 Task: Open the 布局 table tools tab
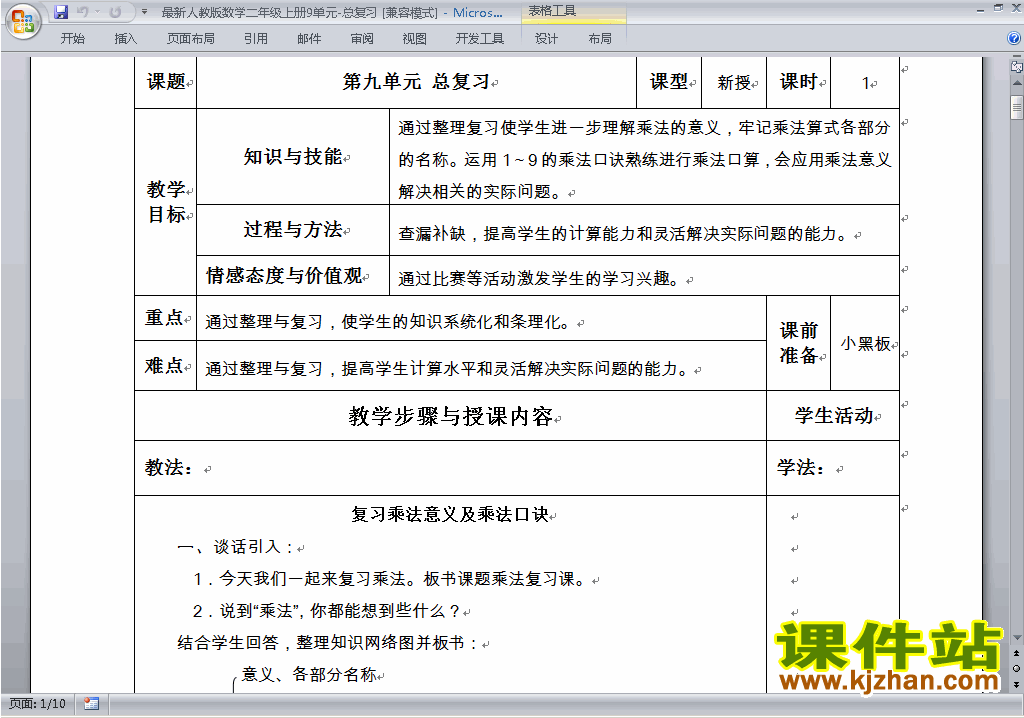[x=600, y=39]
